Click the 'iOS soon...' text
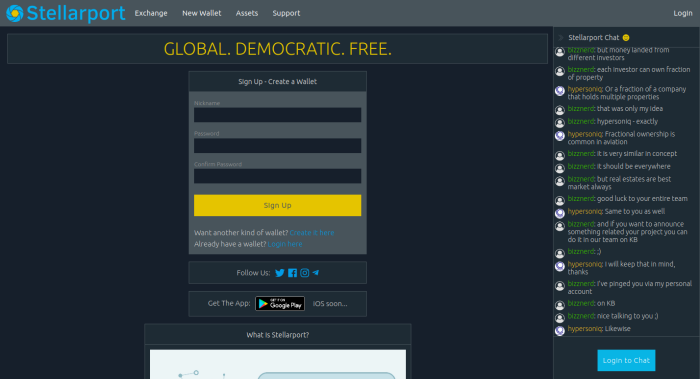The image size is (700, 379). (330, 304)
